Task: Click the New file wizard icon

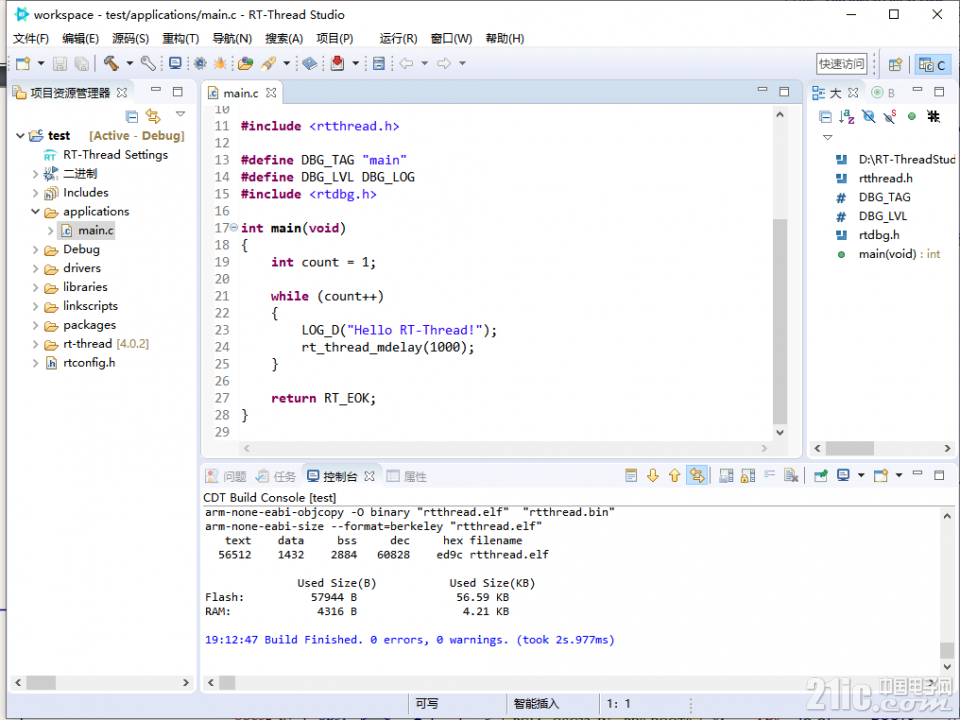Action: point(23,63)
